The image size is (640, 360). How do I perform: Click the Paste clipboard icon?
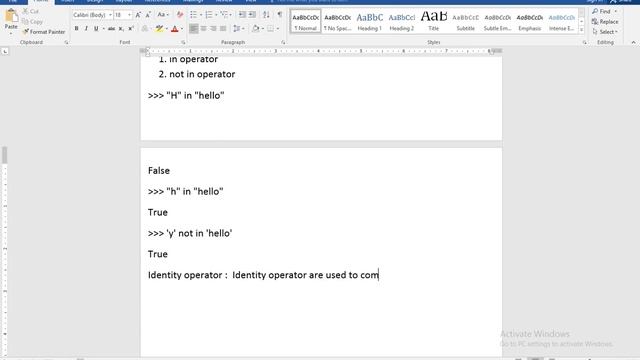pos(11,16)
